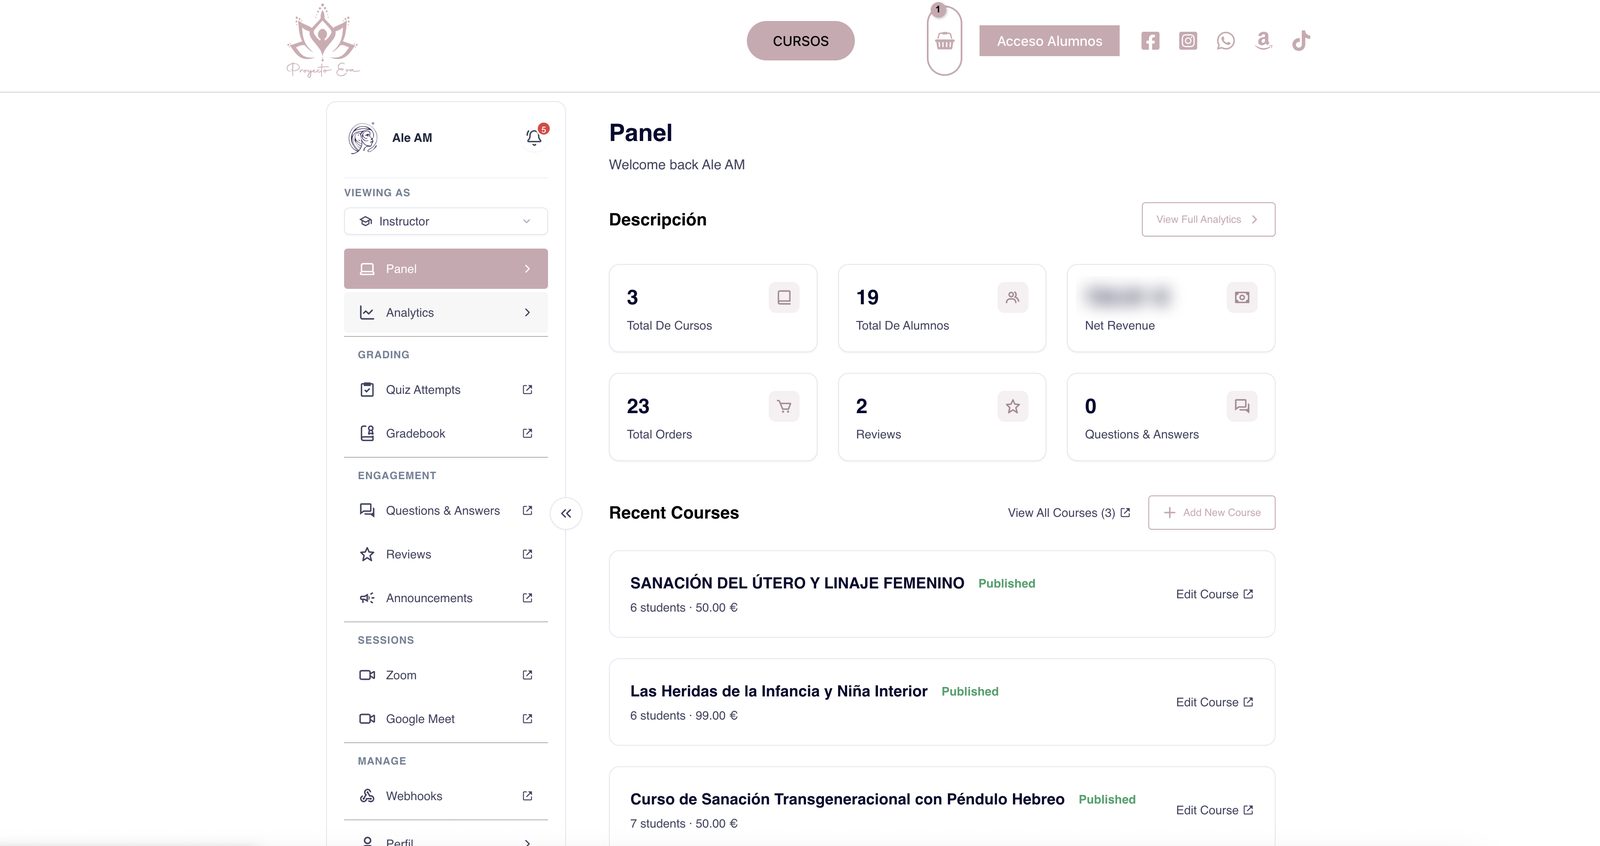Open the WhatsApp social icon
This screenshot has width=1600, height=846.
(x=1226, y=41)
